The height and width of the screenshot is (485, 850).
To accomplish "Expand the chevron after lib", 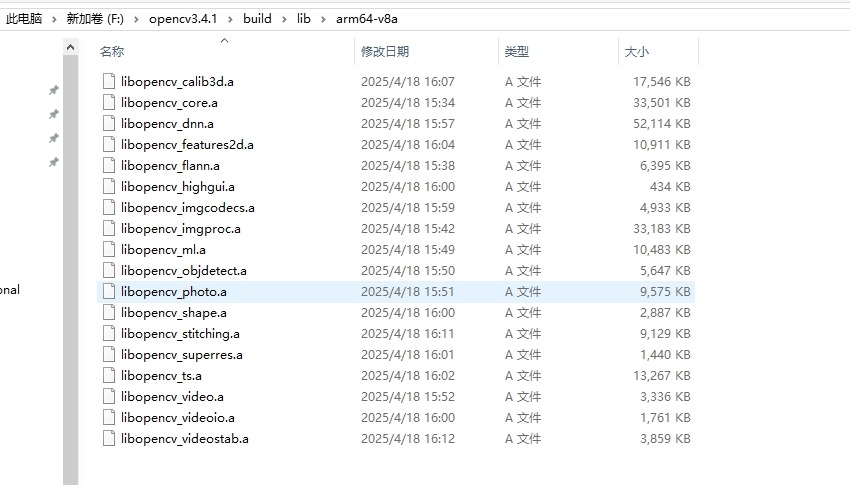I will (324, 19).
